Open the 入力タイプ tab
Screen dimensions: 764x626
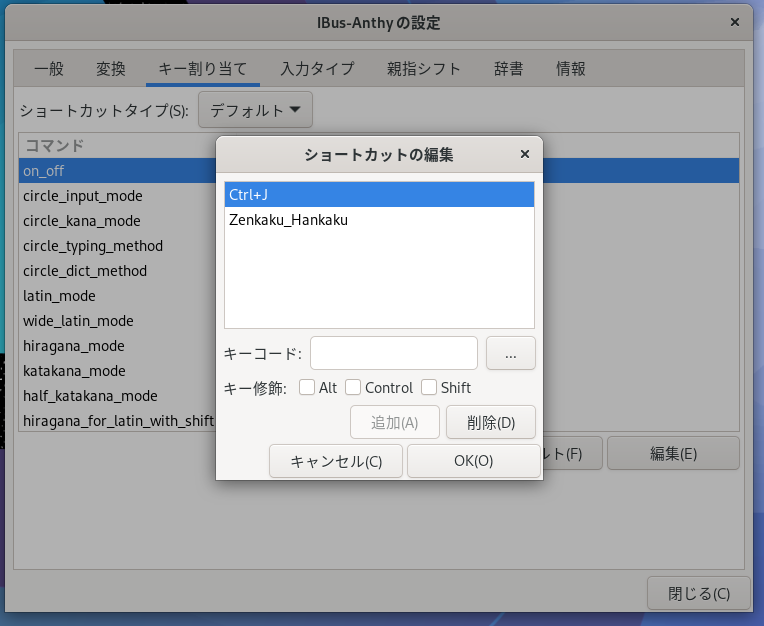[x=317, y=69]
